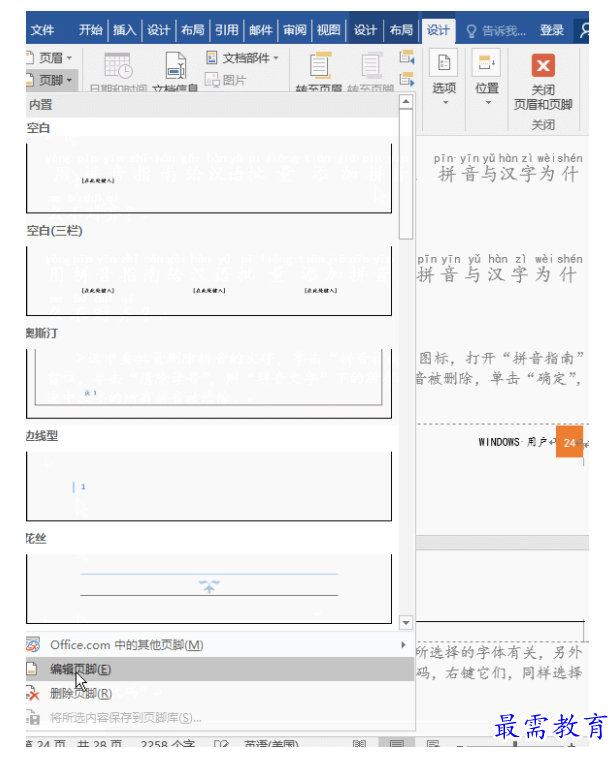This screenshot has height=758, width=616.
Task: Click the previous section navigation icon
Action: click(407, 58)
